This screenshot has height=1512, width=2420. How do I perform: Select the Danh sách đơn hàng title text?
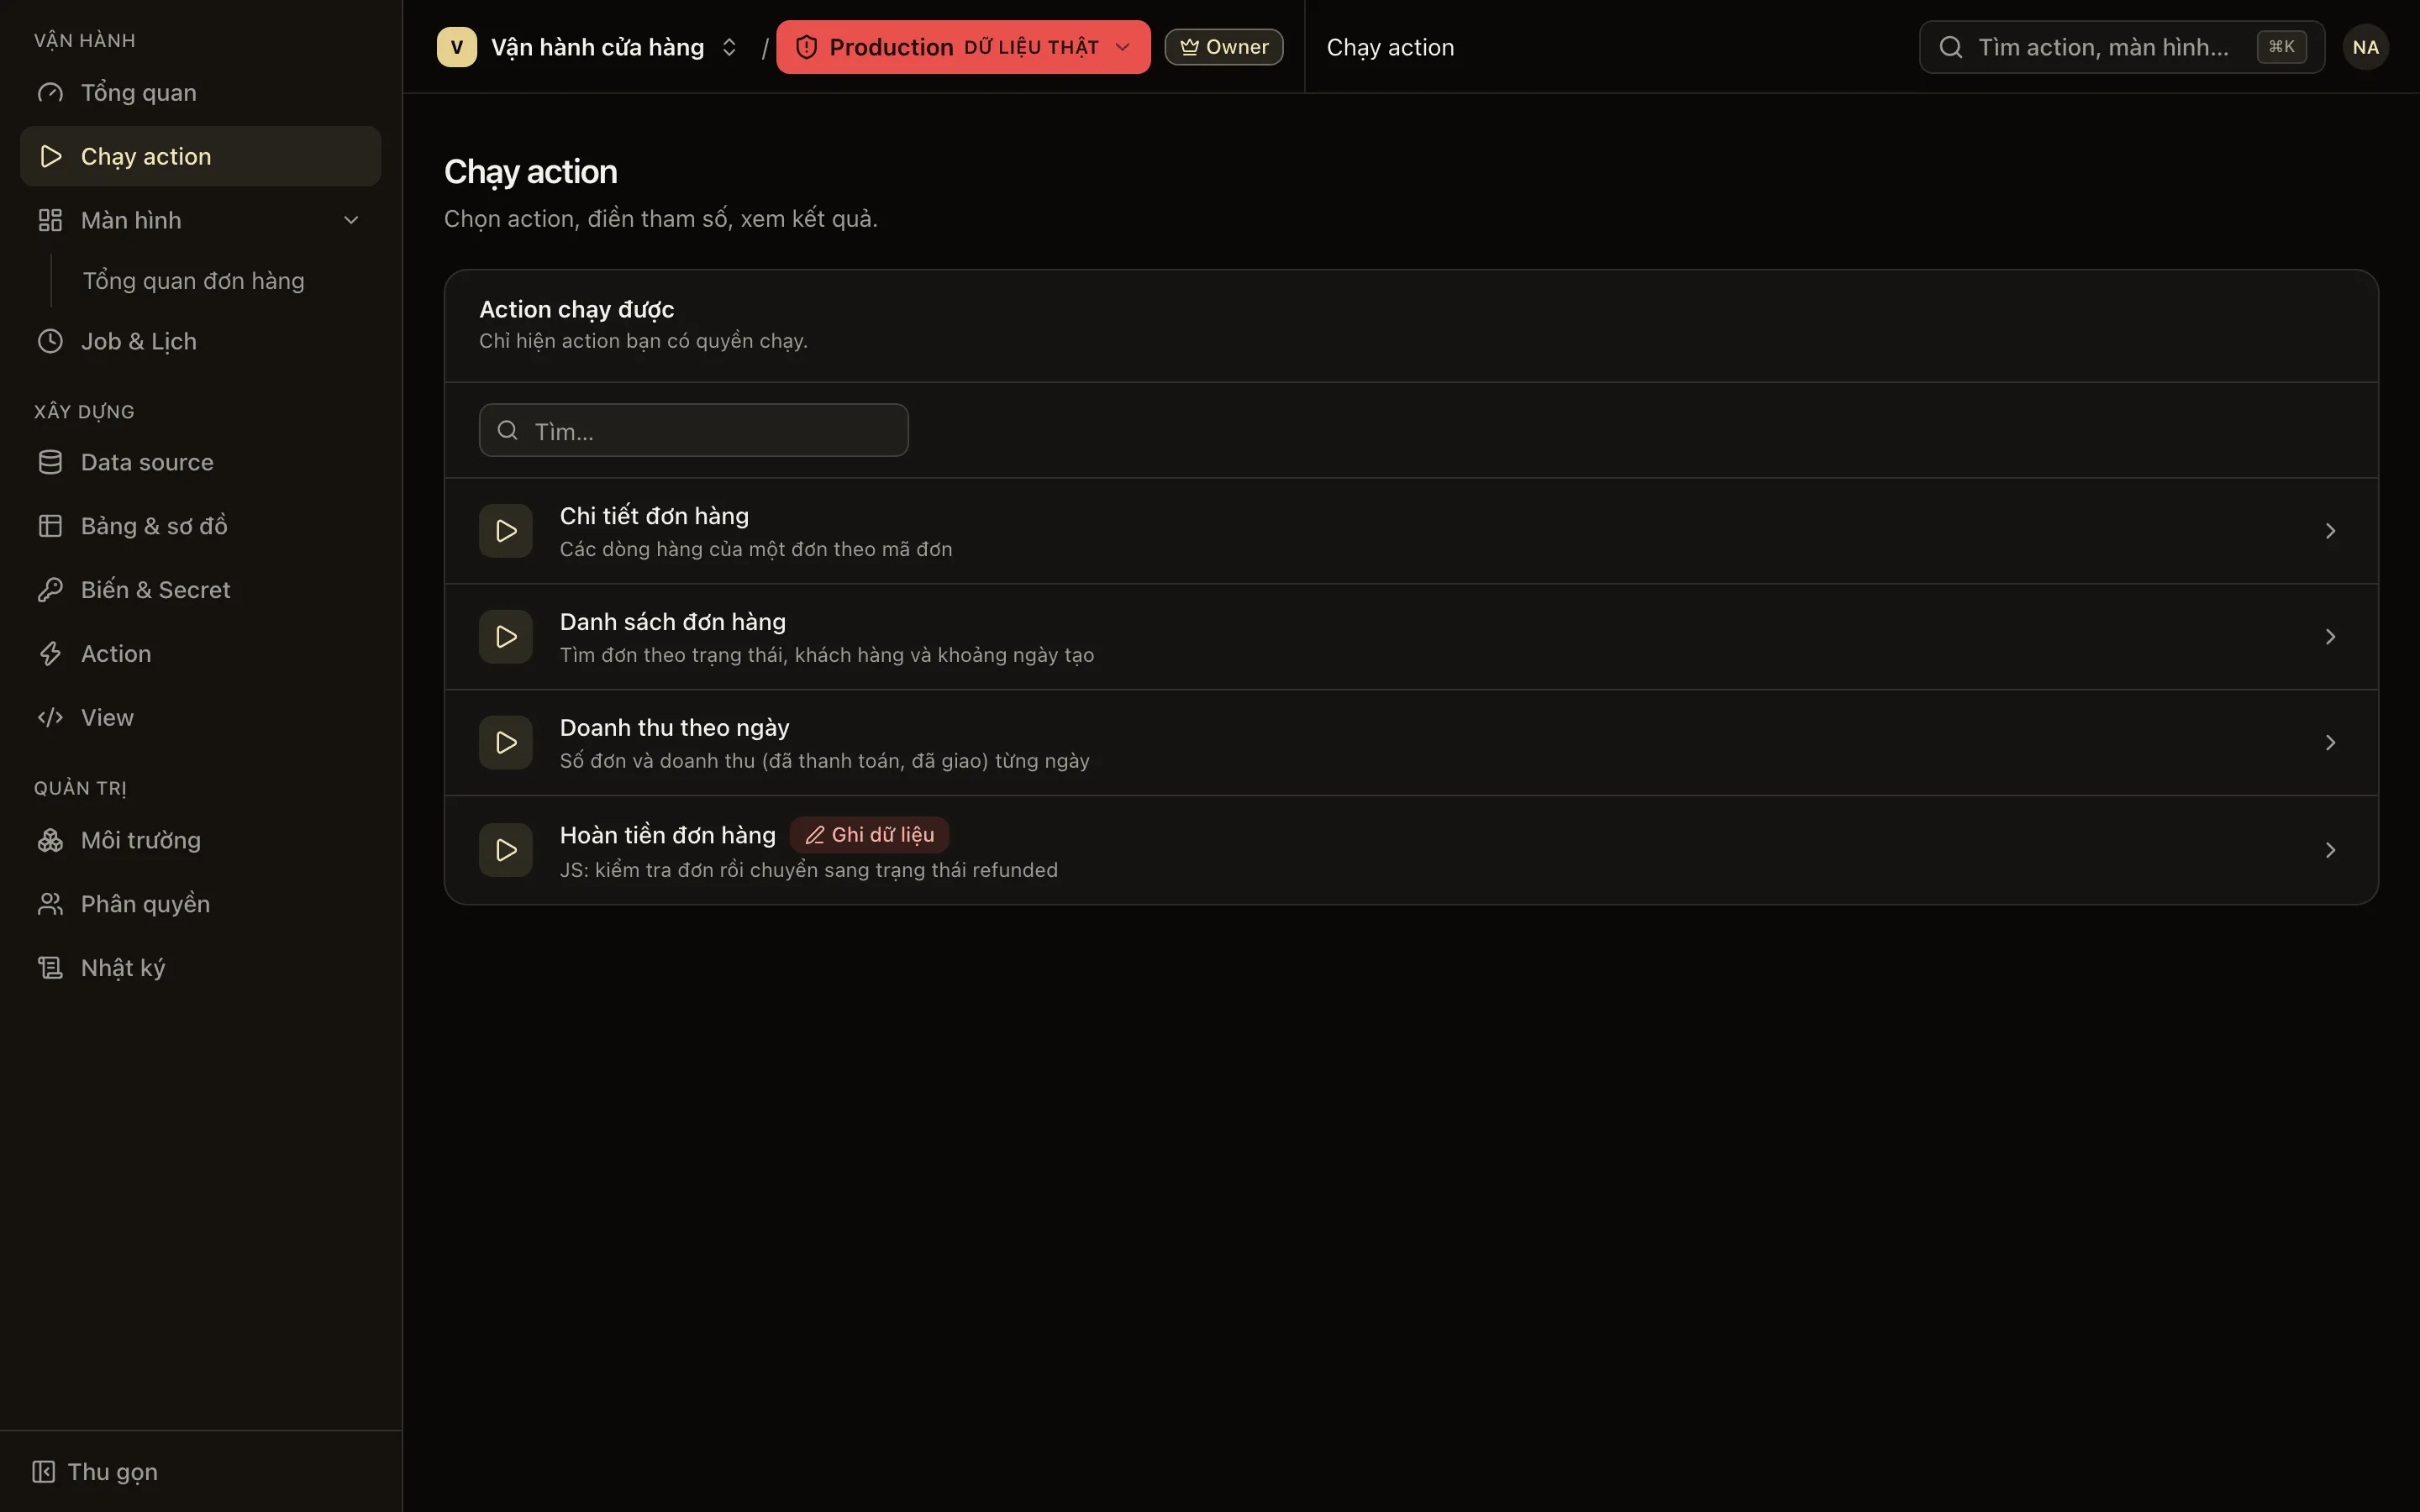tap(673, 622)
